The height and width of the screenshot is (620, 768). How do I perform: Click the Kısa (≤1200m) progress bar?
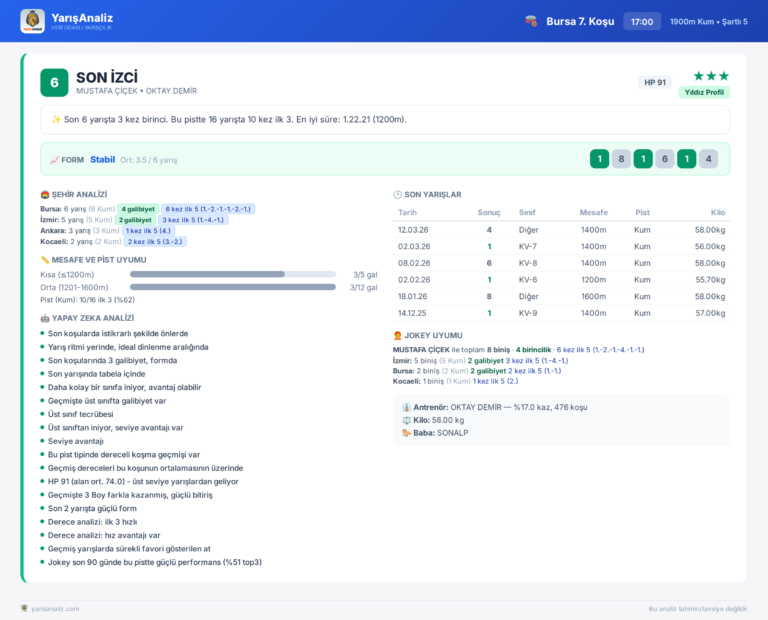click(x=233, y=274)
